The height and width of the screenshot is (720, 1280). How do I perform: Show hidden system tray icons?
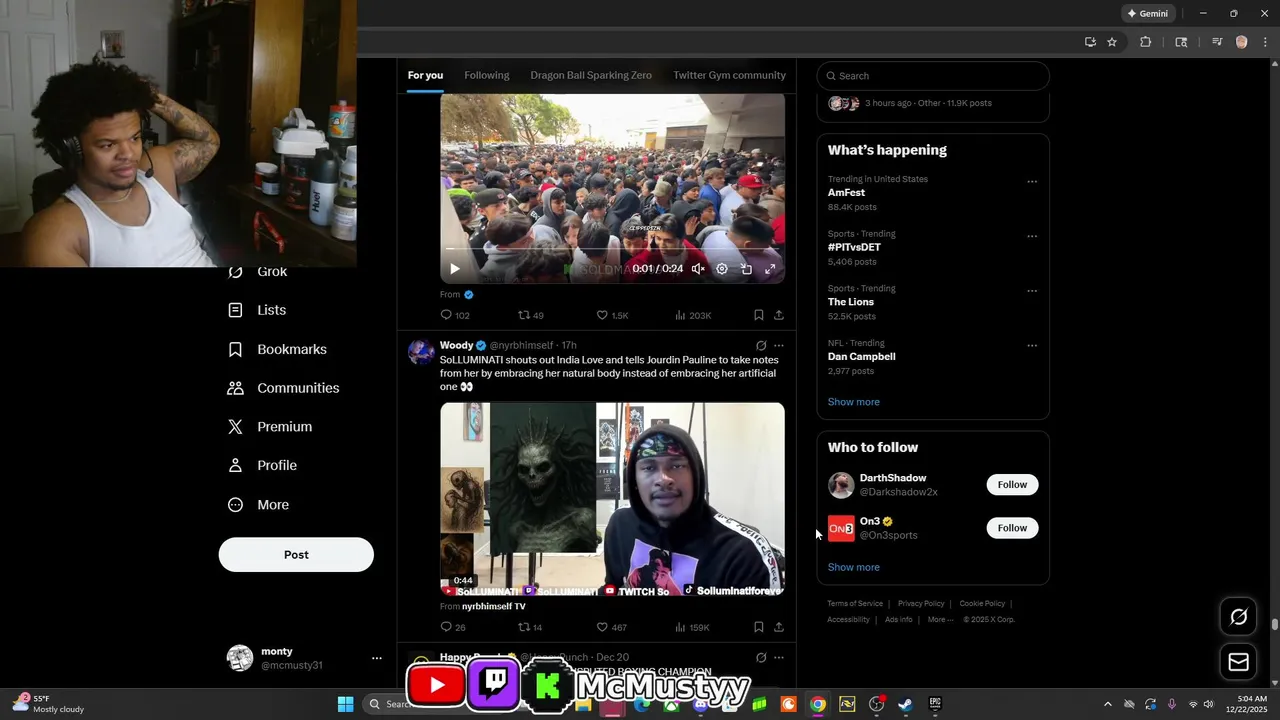[x=1107, y=704]
